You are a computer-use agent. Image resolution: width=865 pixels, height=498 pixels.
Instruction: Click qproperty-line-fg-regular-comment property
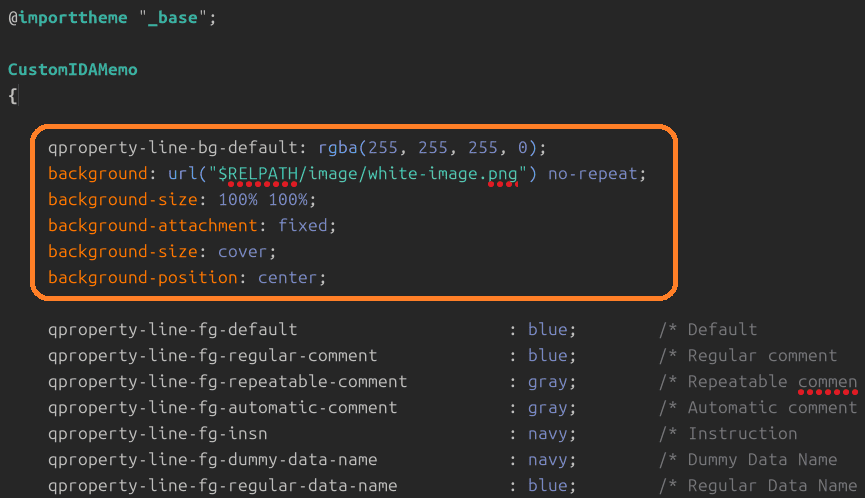[212, 355]
